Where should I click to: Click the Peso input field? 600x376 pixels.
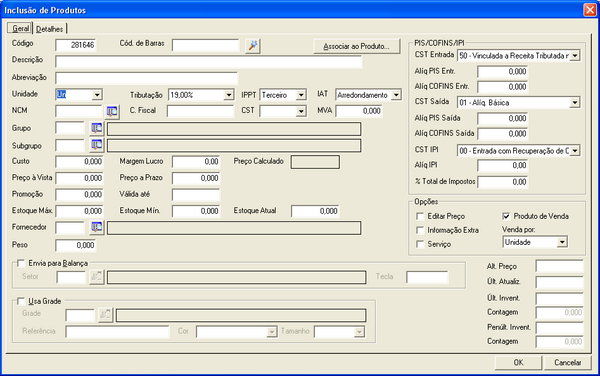(76, 245)
